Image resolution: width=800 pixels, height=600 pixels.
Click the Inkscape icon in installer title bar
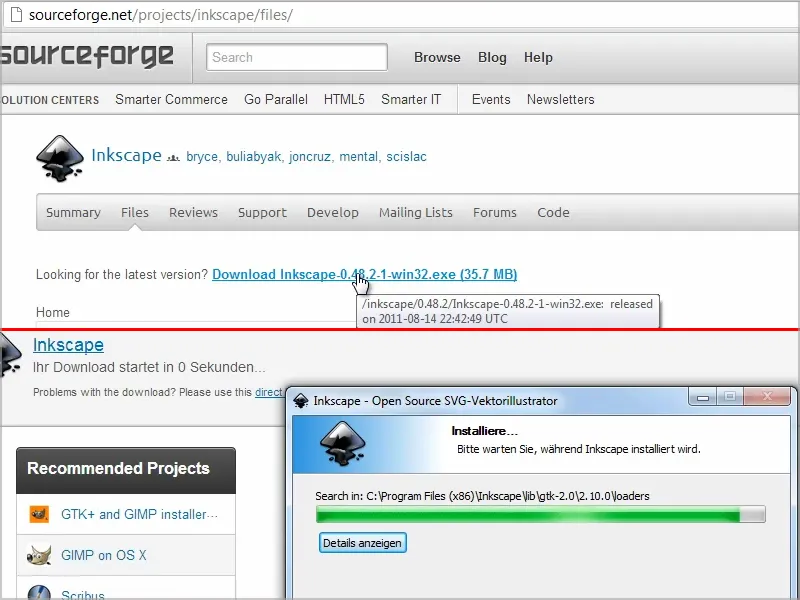[x=301, y=401]
